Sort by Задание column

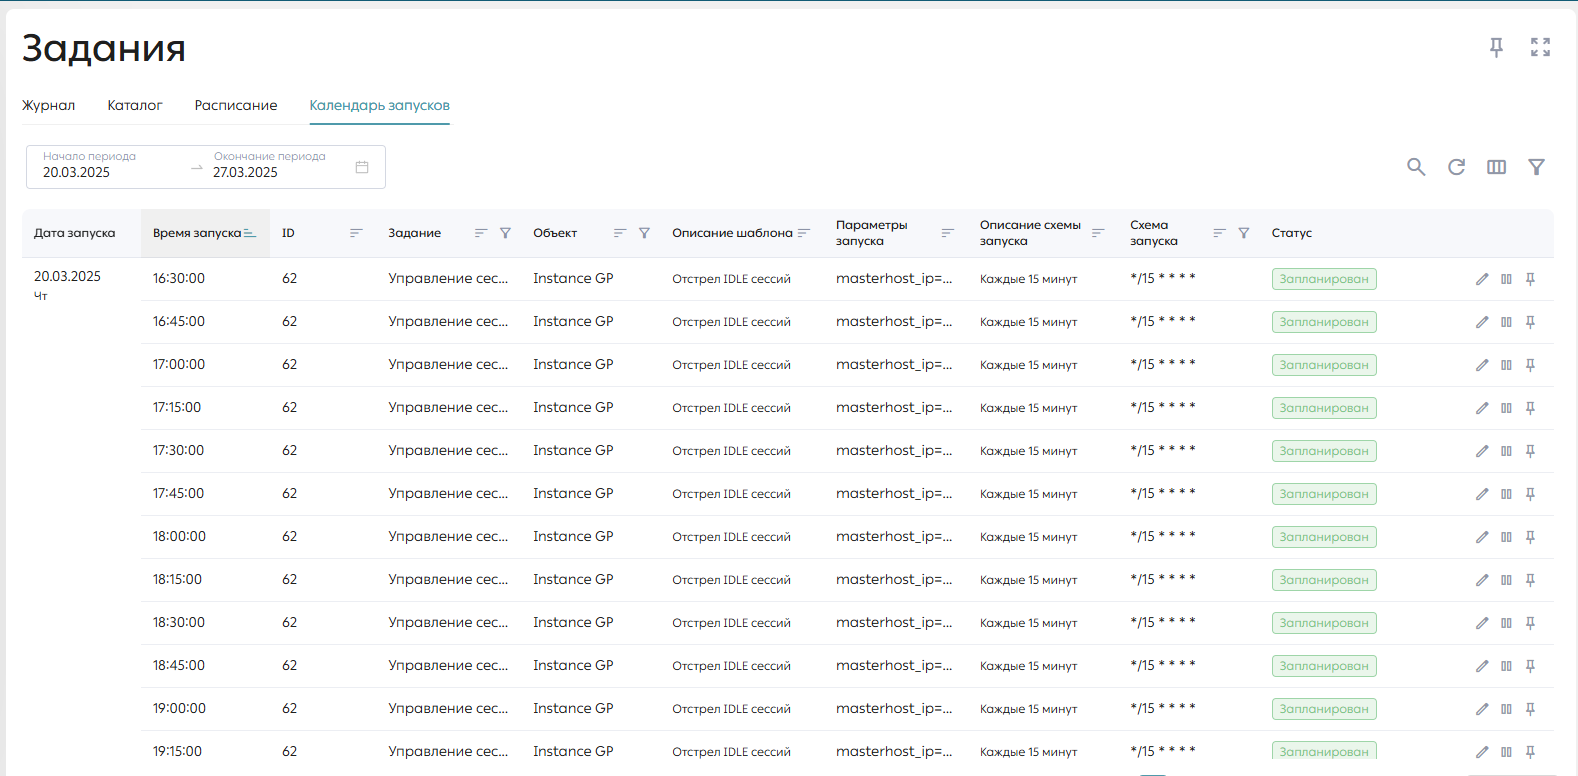point(481,233)
